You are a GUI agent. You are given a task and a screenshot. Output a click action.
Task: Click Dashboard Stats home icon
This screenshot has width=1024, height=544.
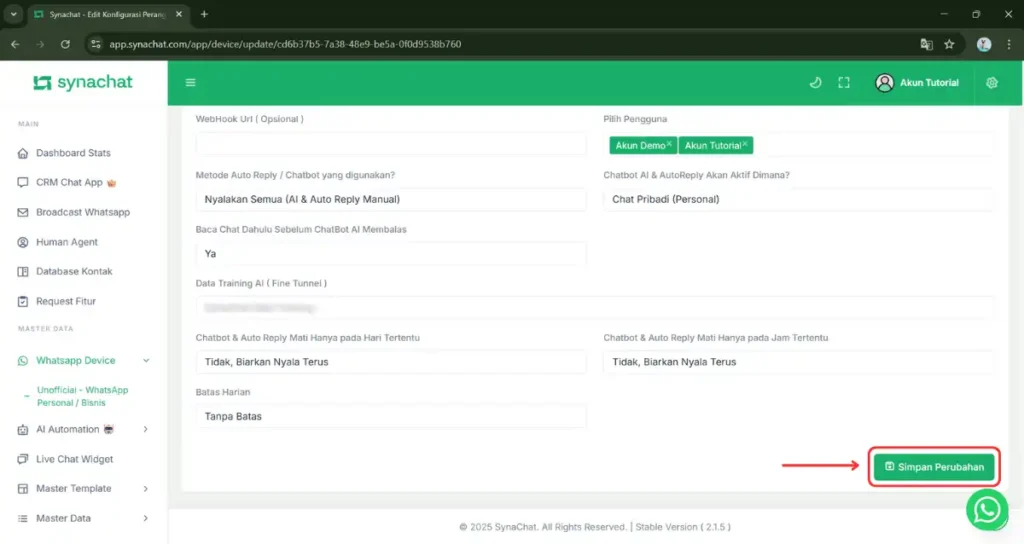[x=23, y=153]
